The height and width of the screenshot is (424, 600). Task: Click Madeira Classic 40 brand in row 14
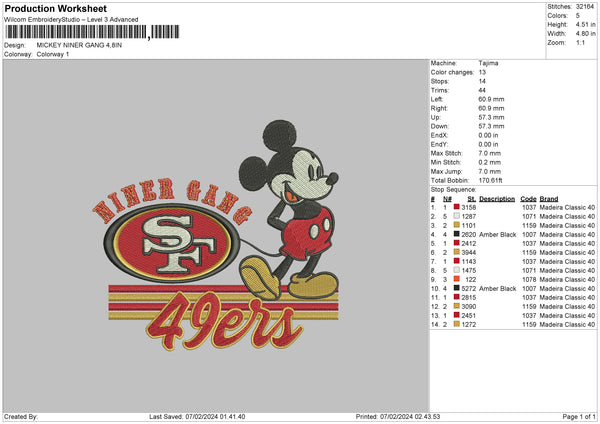(567, 324)
